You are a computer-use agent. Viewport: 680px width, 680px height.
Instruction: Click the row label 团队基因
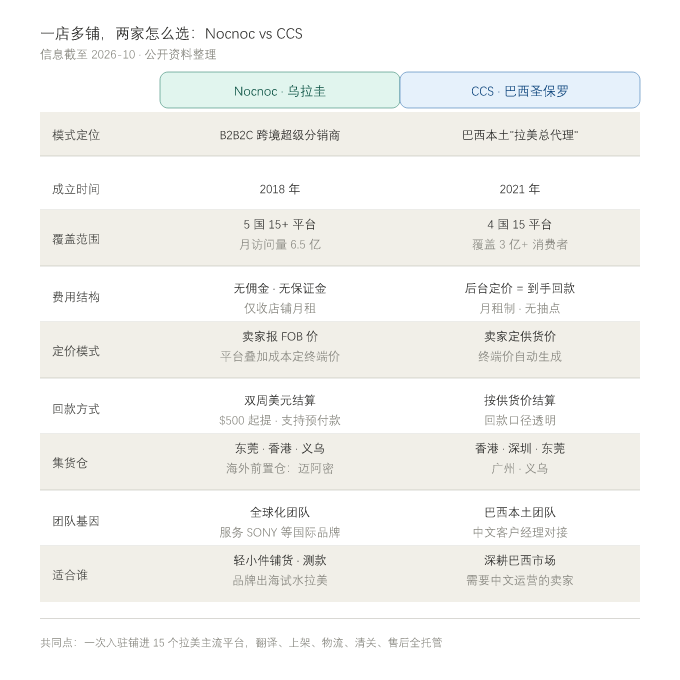[76, 521]
